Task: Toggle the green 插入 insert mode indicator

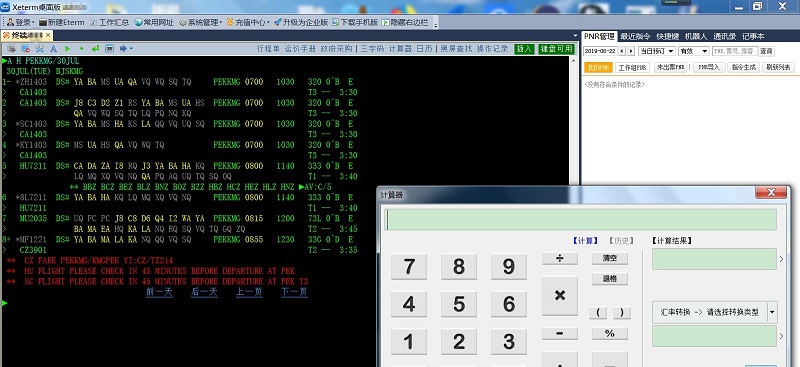Action: (x=524, y=49)
